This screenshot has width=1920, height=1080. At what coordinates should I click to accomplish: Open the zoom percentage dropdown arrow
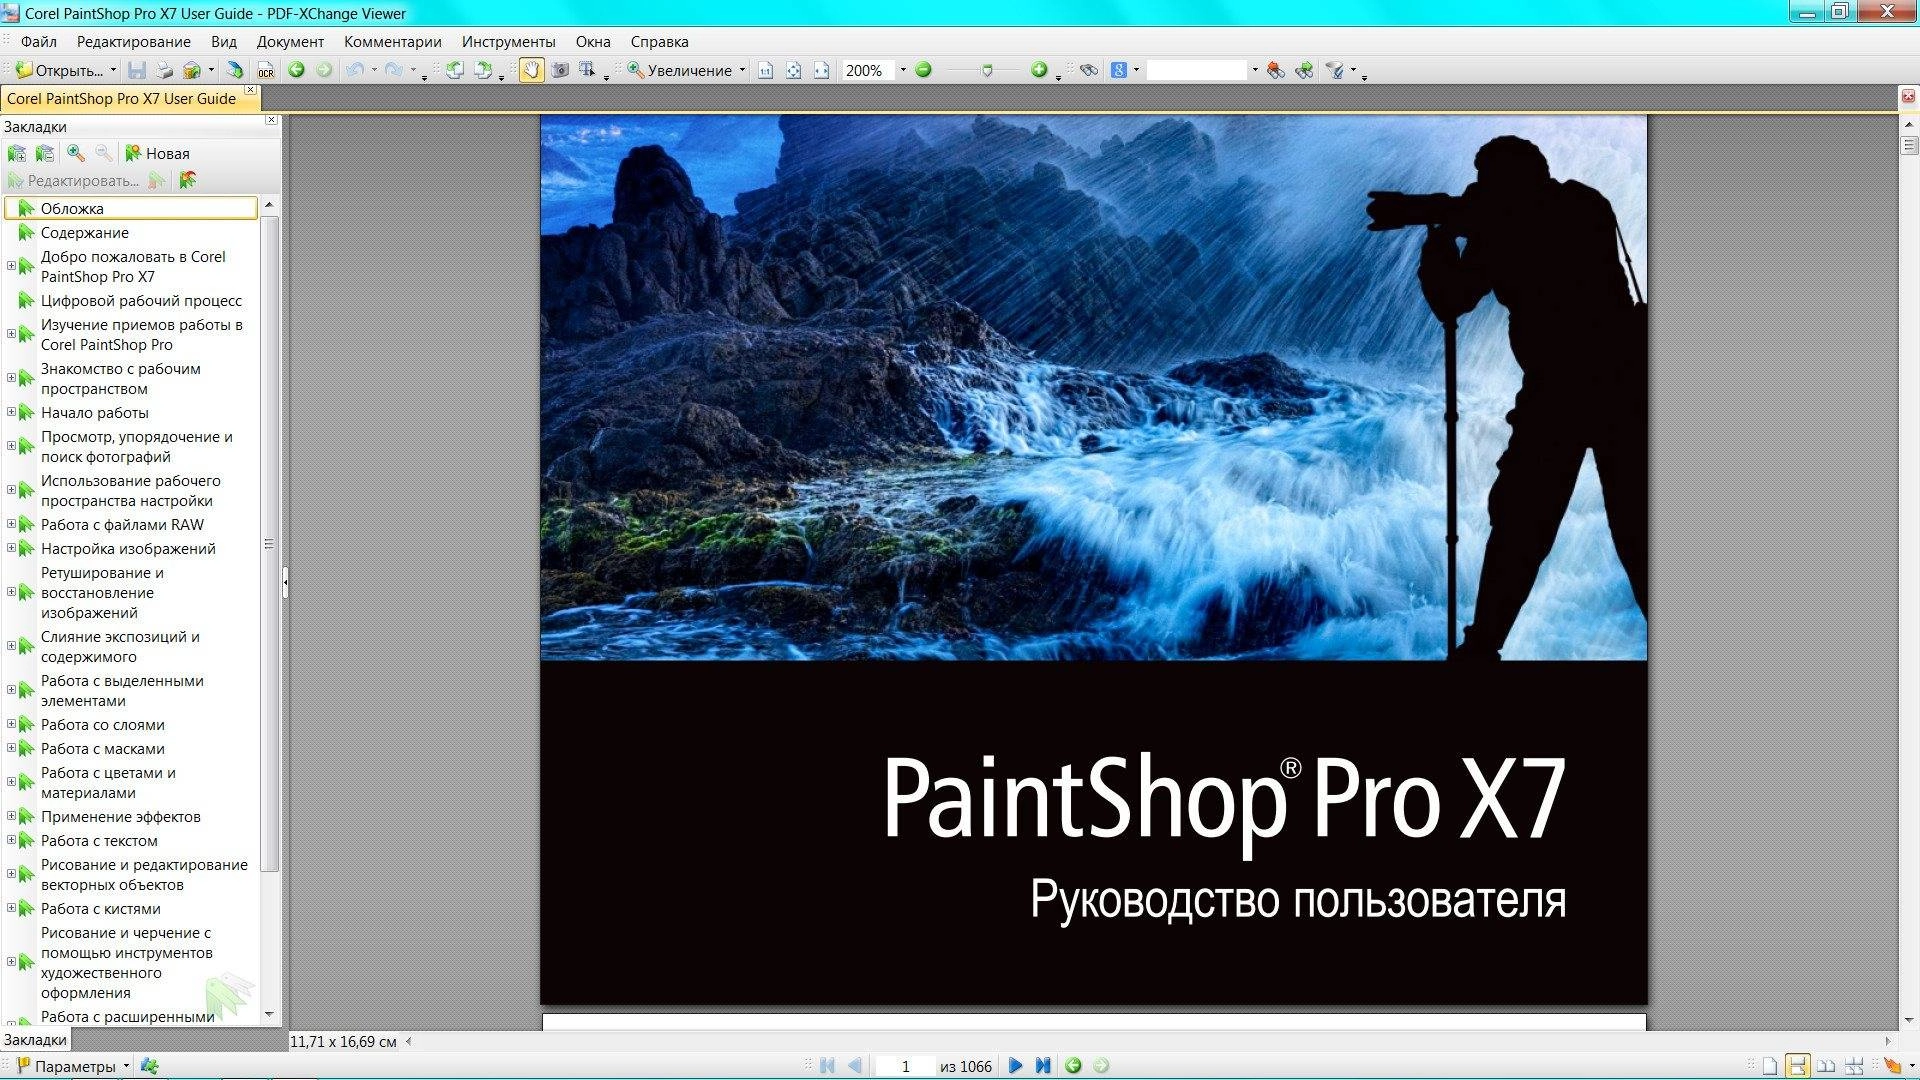[x=903, y=70]
